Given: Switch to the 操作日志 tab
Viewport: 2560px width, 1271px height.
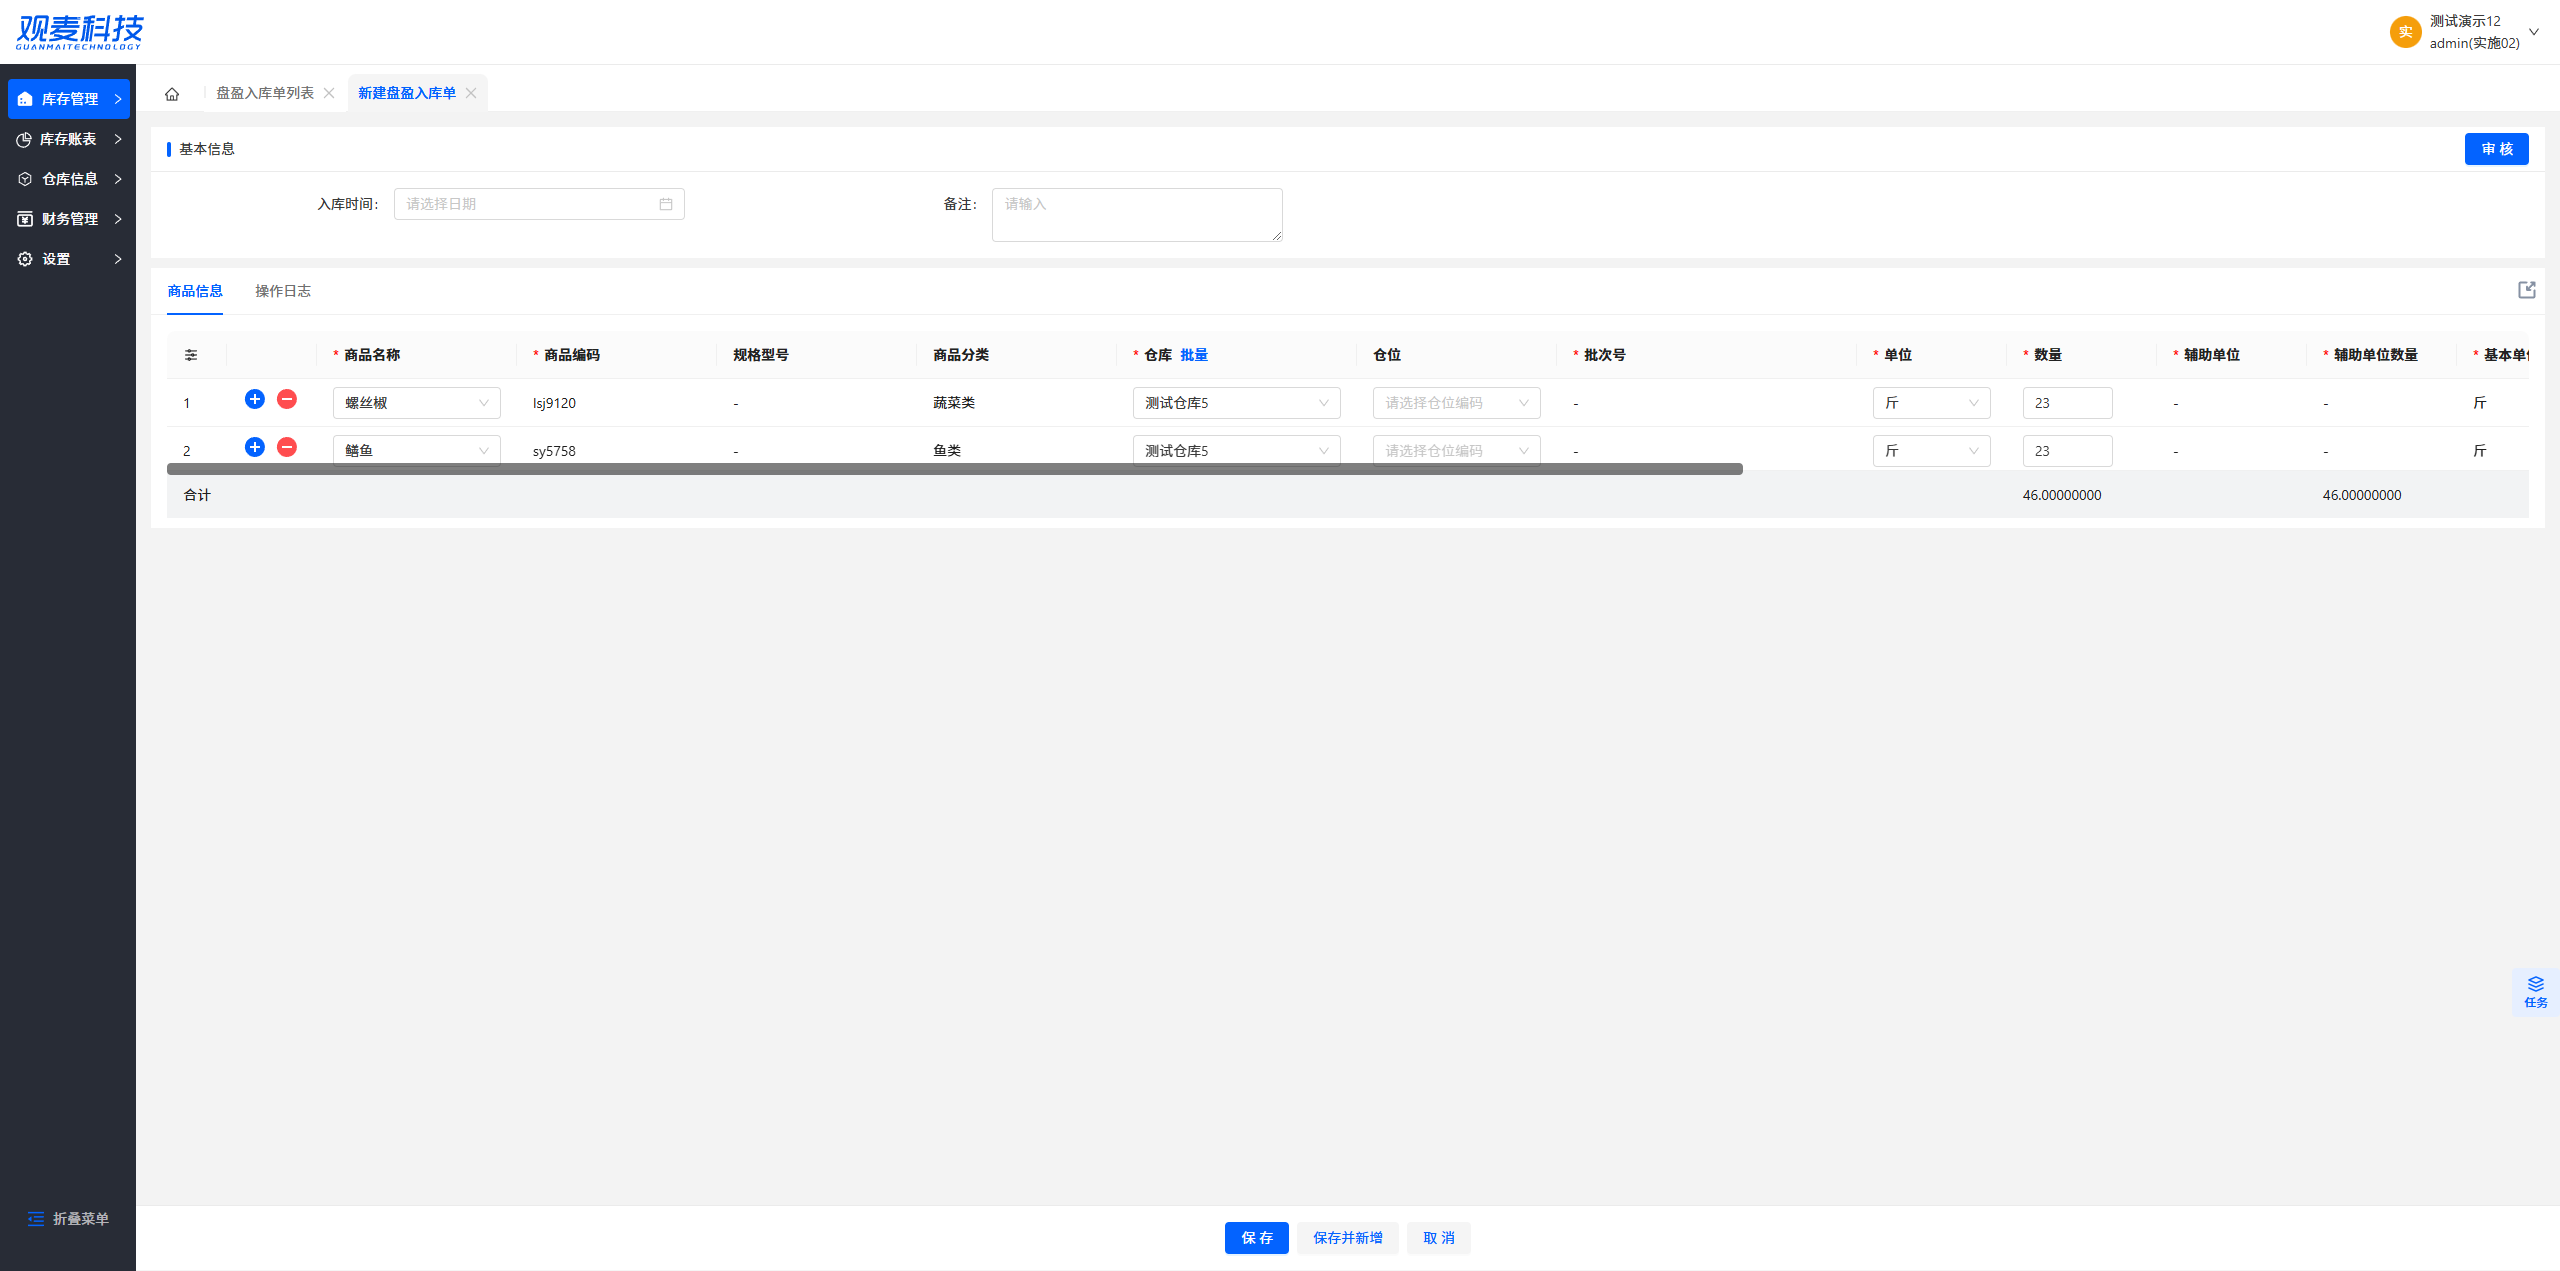Looking at the screenshot, I should (283, 291).
